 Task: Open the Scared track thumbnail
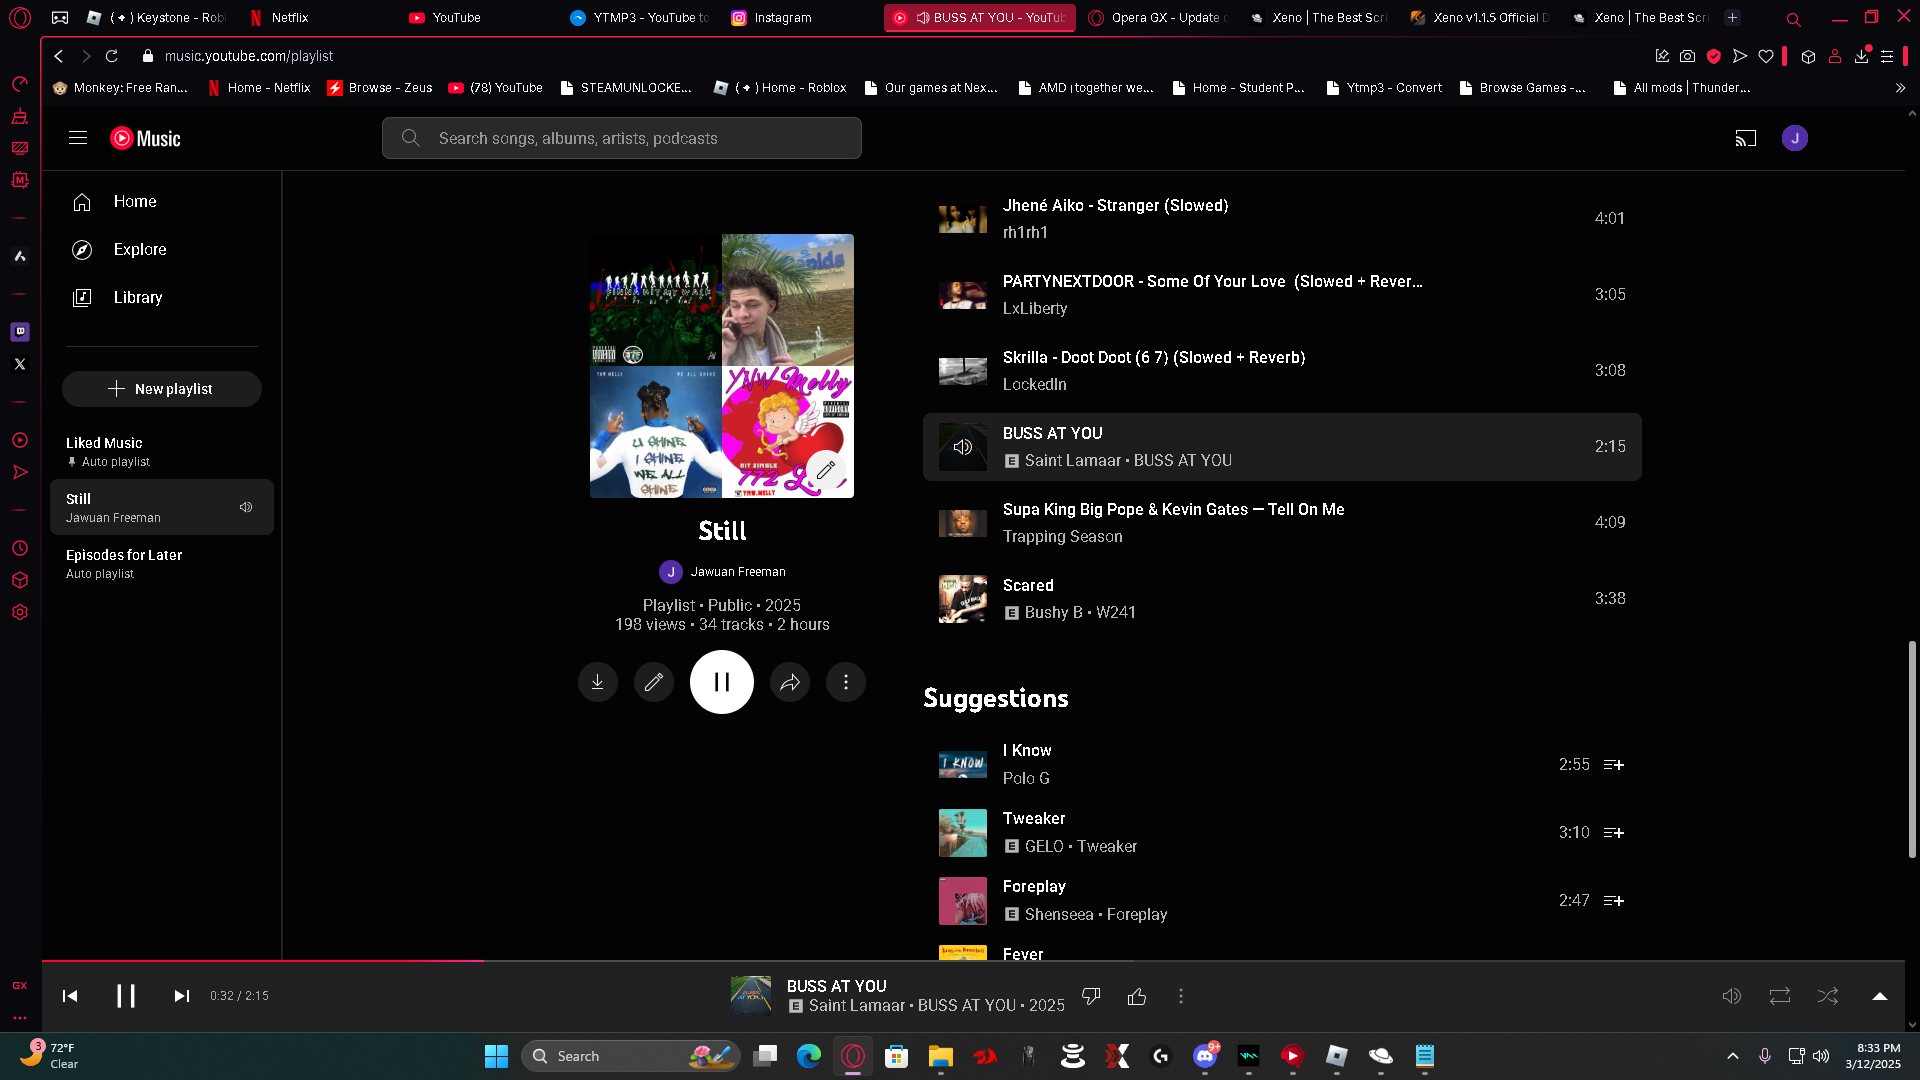(963, 599)
